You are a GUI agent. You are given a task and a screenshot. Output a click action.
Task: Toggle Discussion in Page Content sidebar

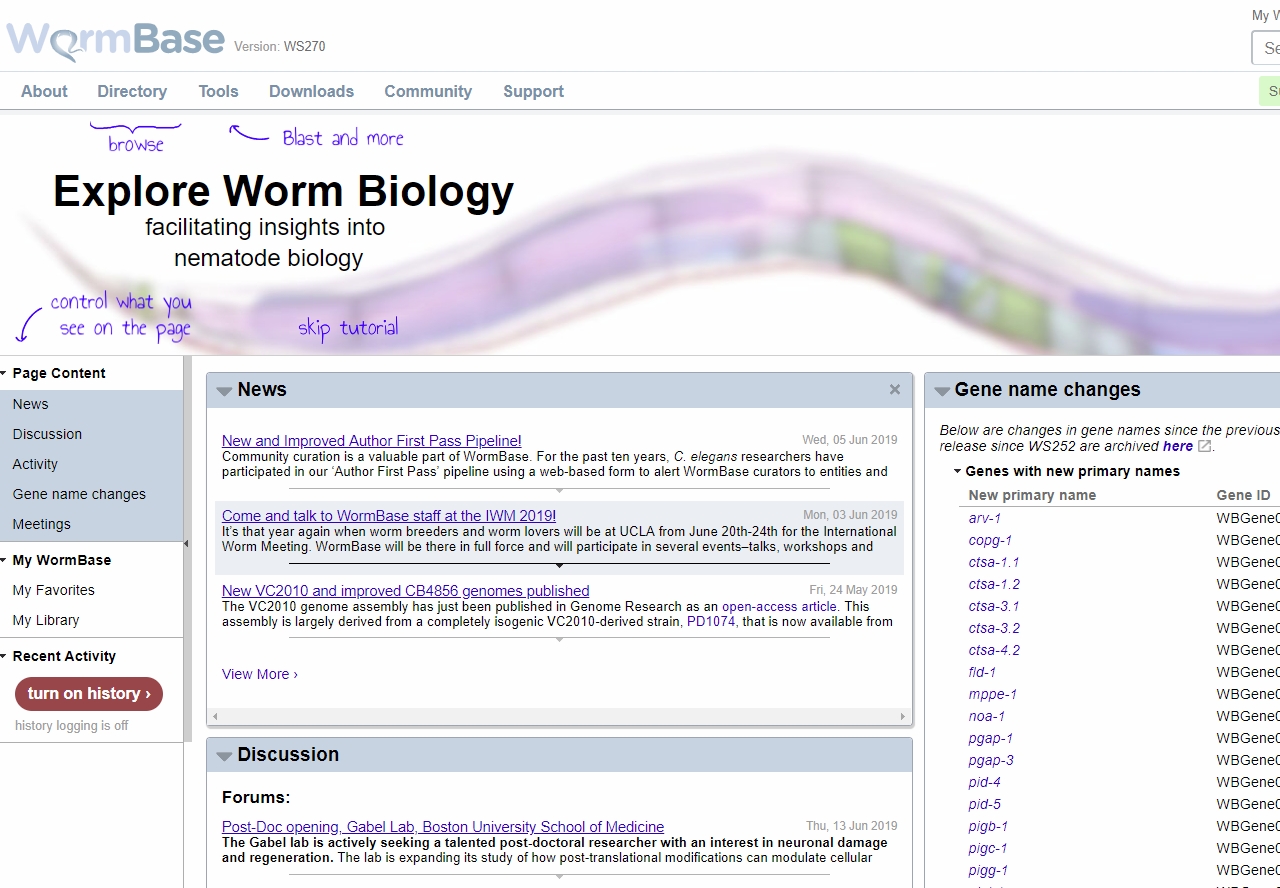91,434
